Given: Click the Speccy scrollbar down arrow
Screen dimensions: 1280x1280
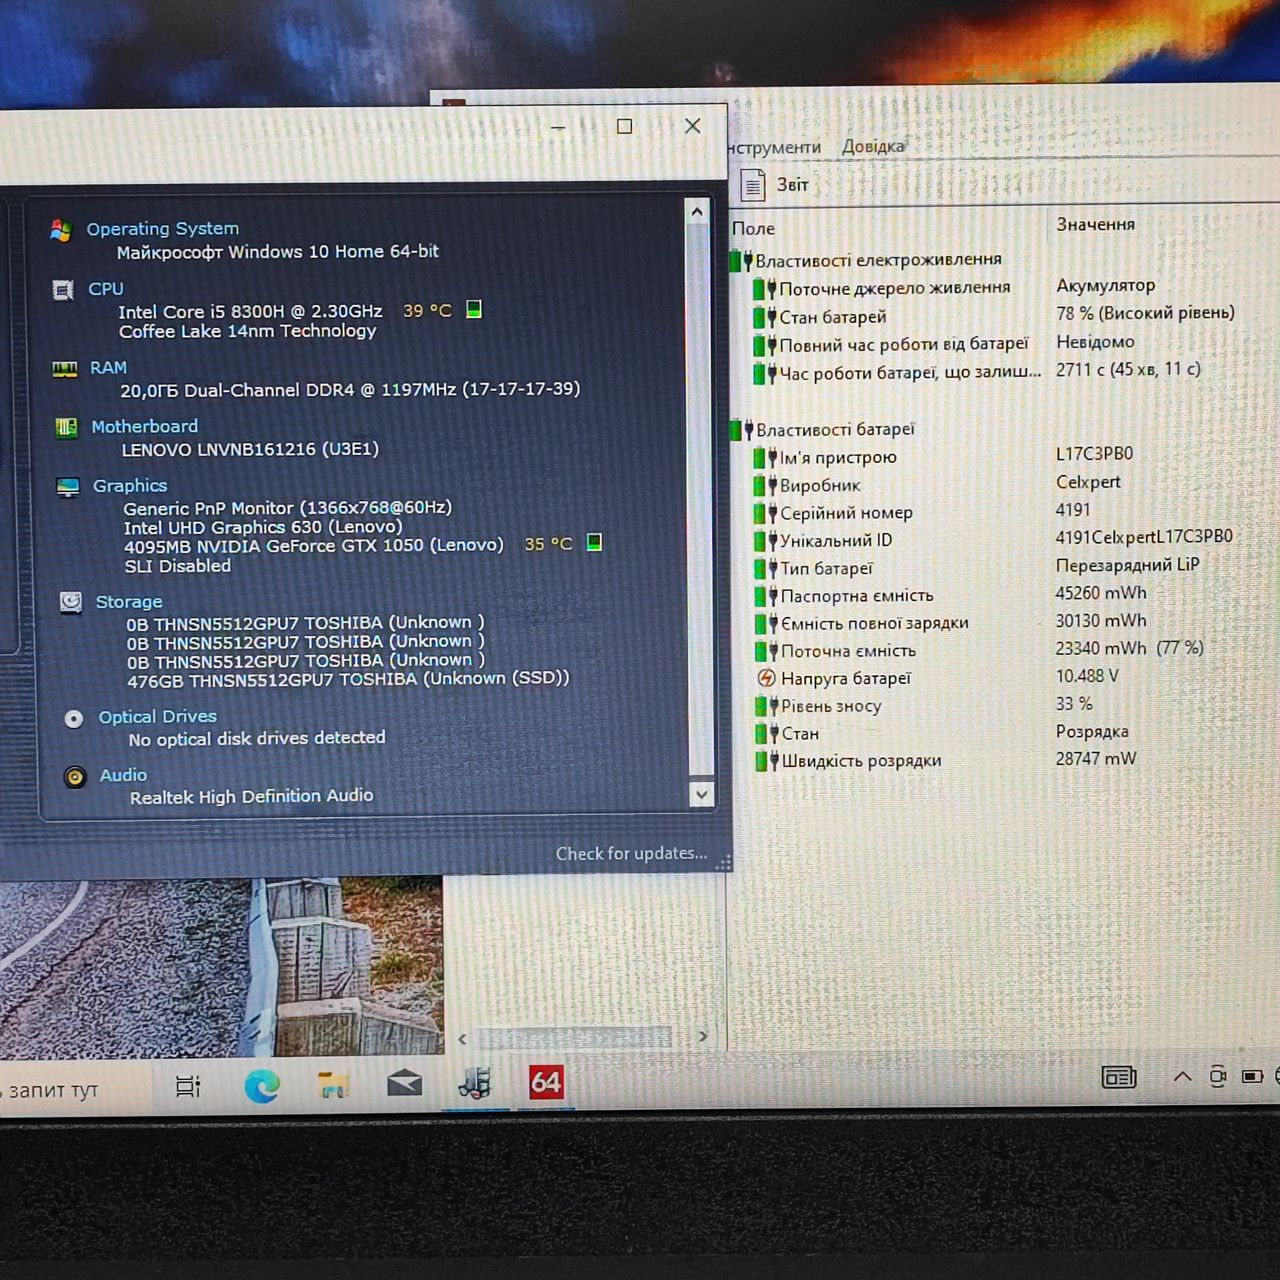Looking at the screenshot, I should (701, 794).
